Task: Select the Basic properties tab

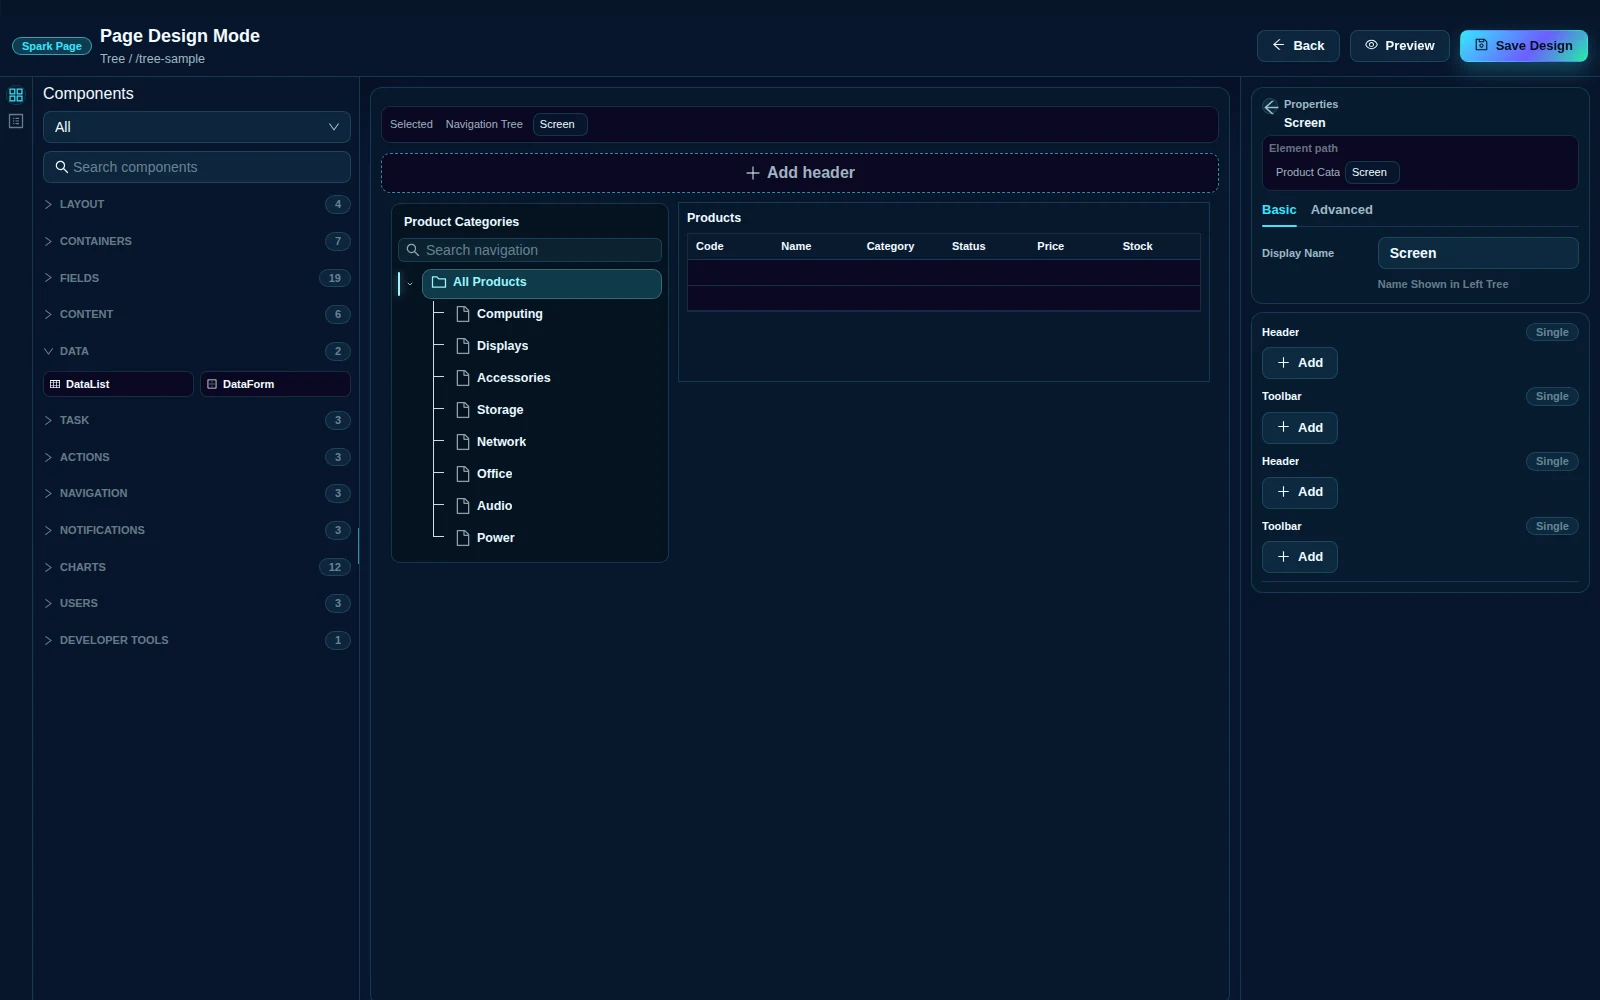Action: coord(1279,210)
